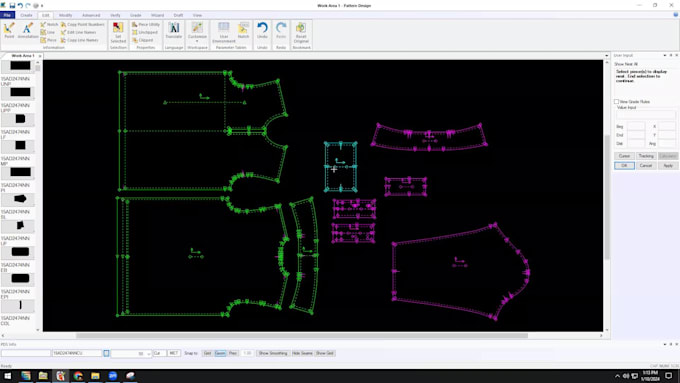Switch to the Grade ribbon tab
This screenshot has height=383, width=680.
(x=136, y=15)
